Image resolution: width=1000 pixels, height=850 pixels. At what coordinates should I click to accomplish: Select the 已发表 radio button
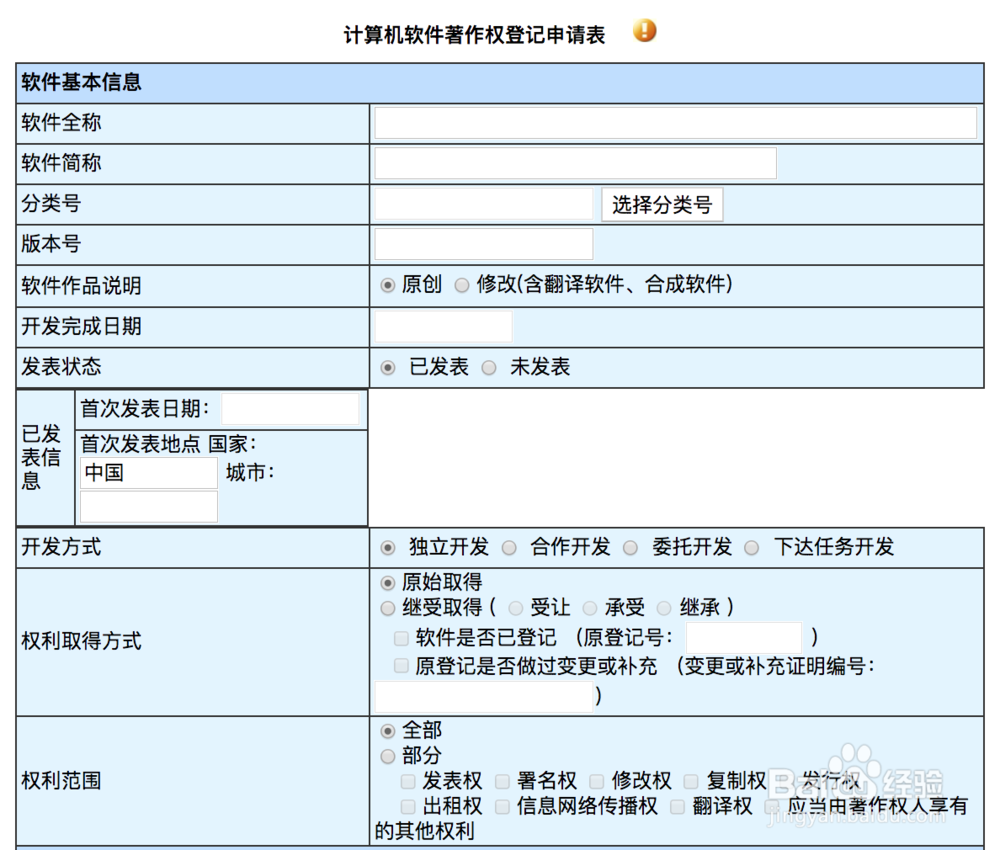tap(388, 368)
